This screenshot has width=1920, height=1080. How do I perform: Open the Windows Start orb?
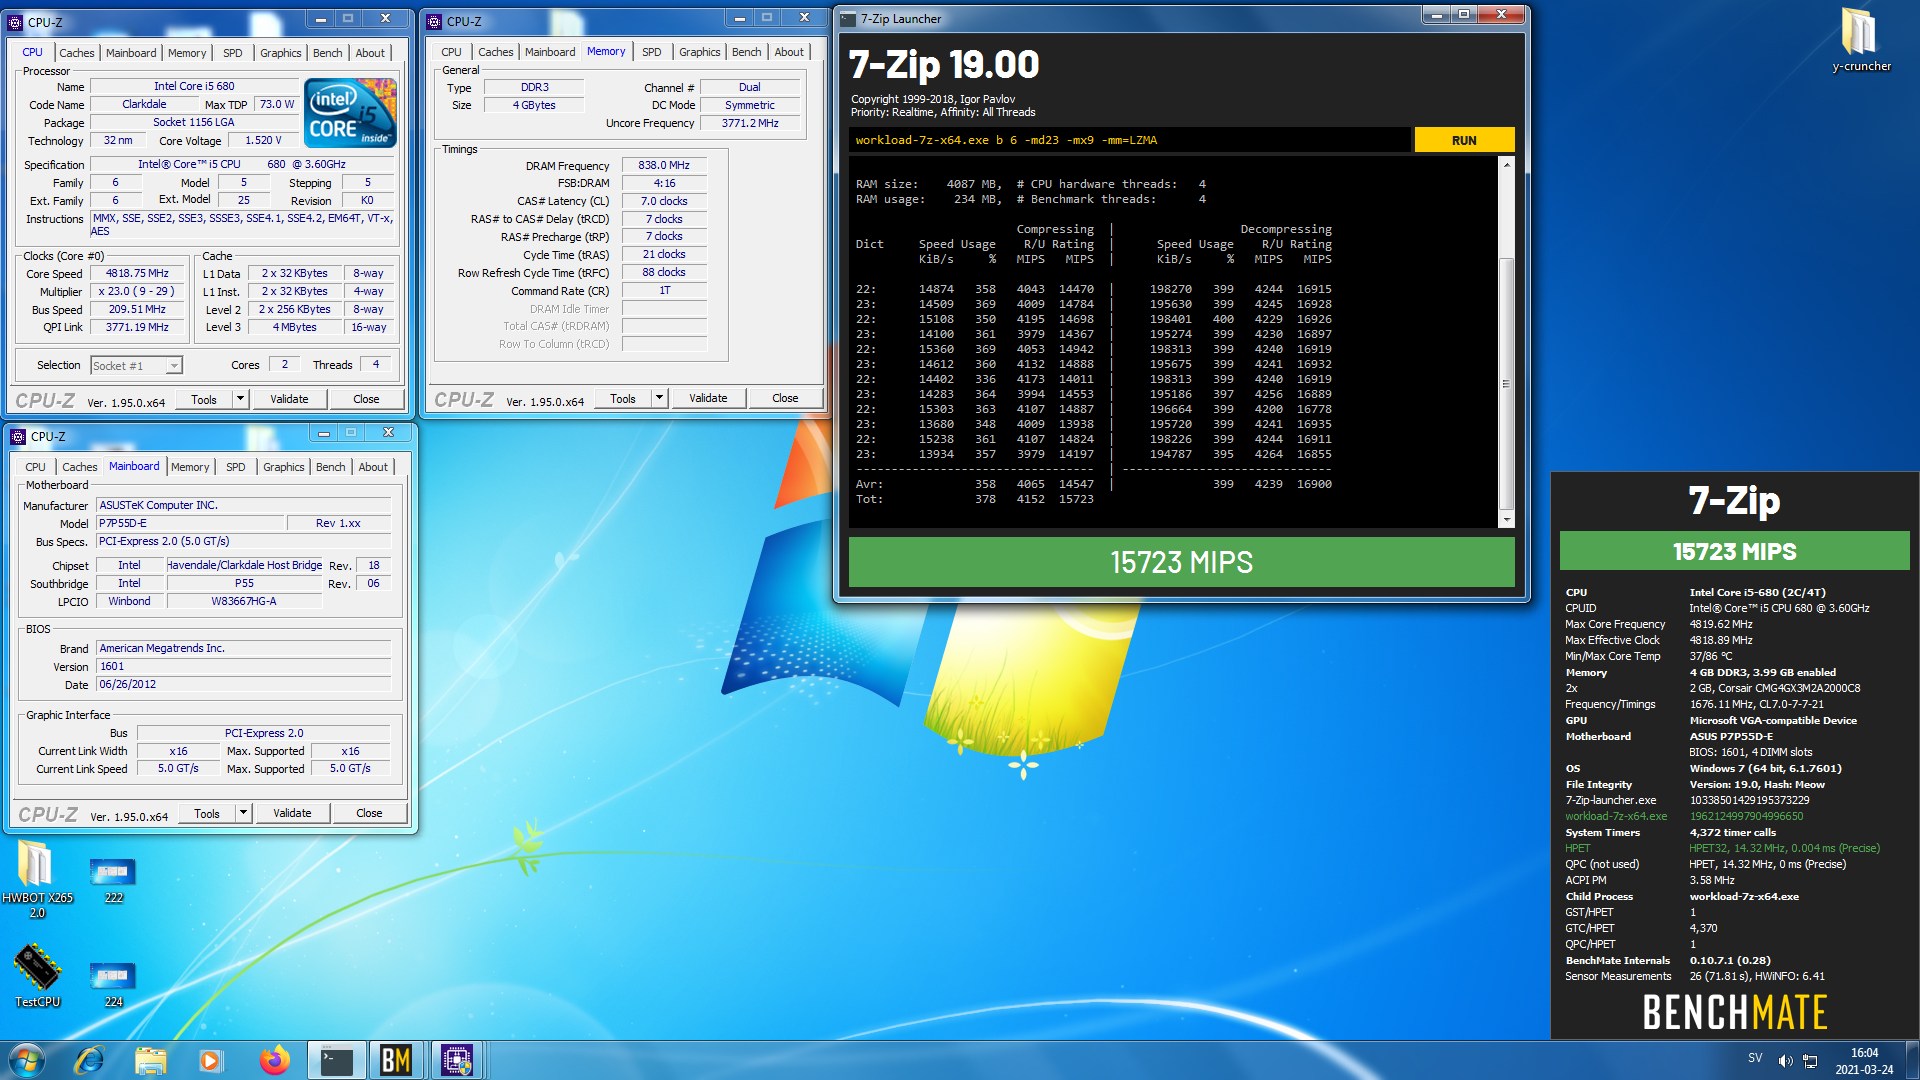(x=27, y=1060)
